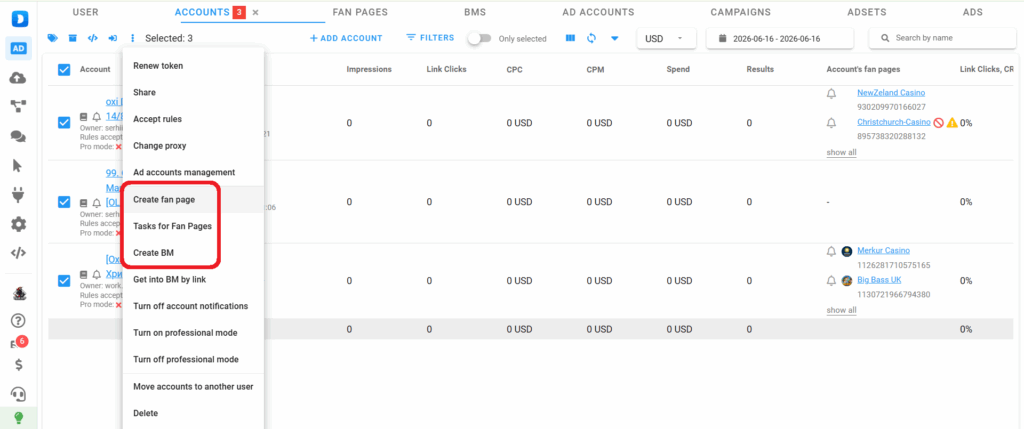The image size is (1024, 429).
Task: Open the help question mark icon
Action: point(18,321)
